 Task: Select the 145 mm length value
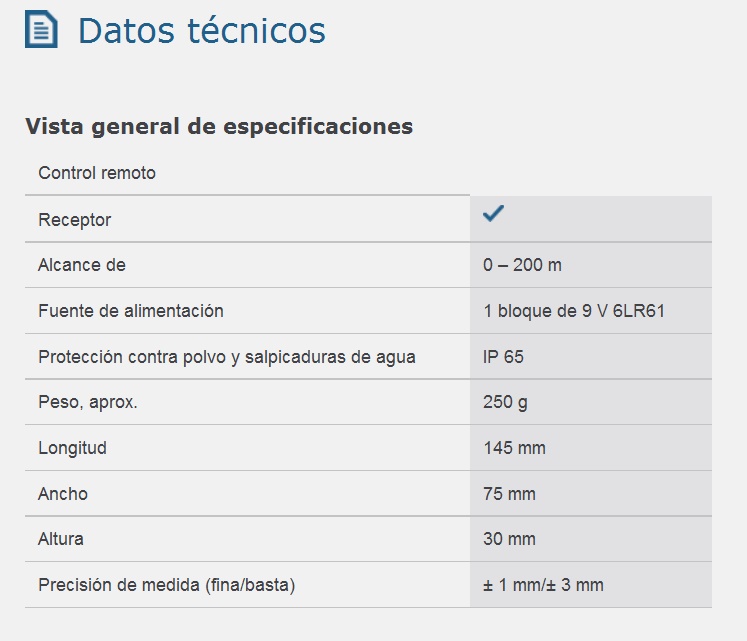[514, 448]
